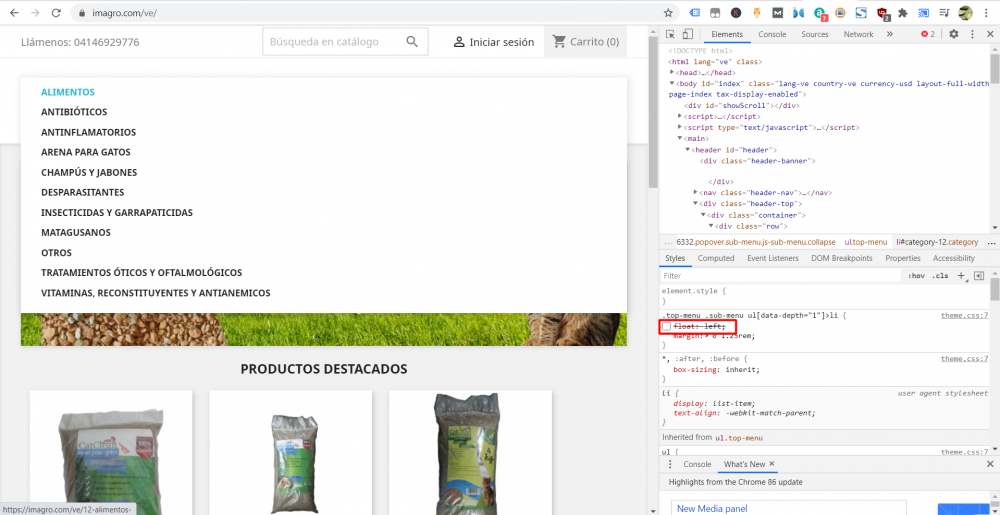Open the DESPARASITANTES category
The image size is (1000, 515).
82,192
